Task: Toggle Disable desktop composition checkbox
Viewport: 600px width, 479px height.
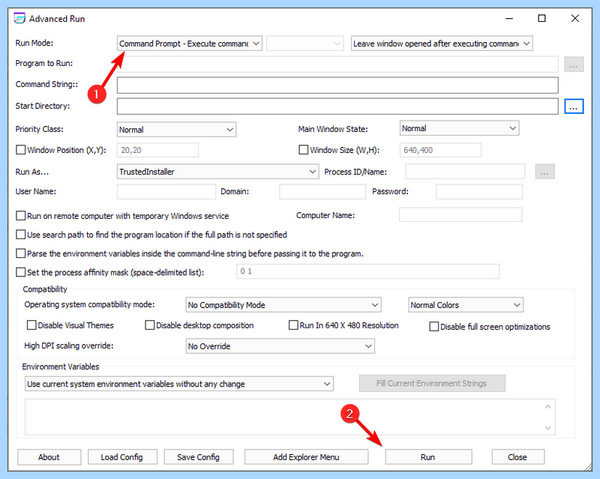Action: [x=150, y=325]
